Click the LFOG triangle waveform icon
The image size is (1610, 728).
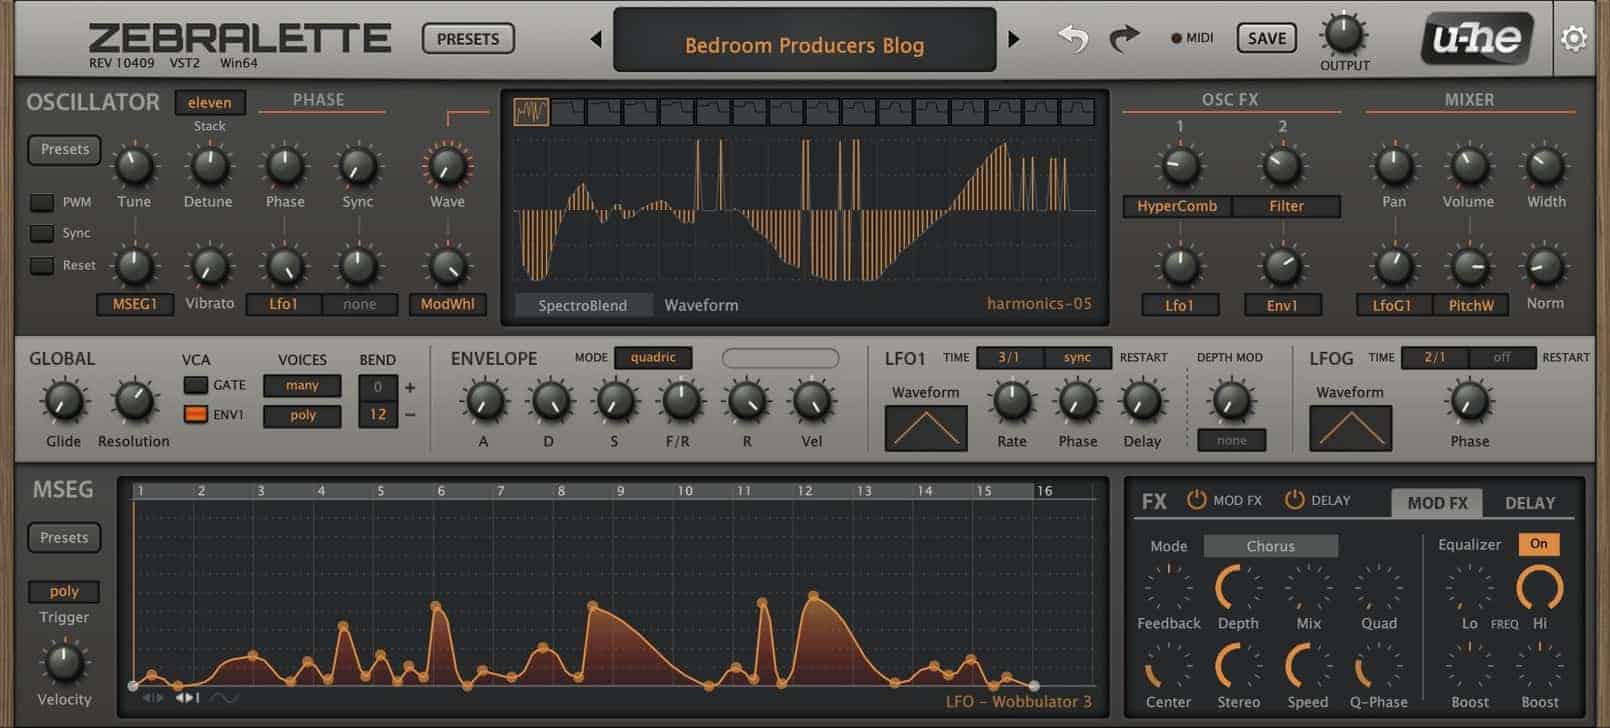coord(1350,428)
